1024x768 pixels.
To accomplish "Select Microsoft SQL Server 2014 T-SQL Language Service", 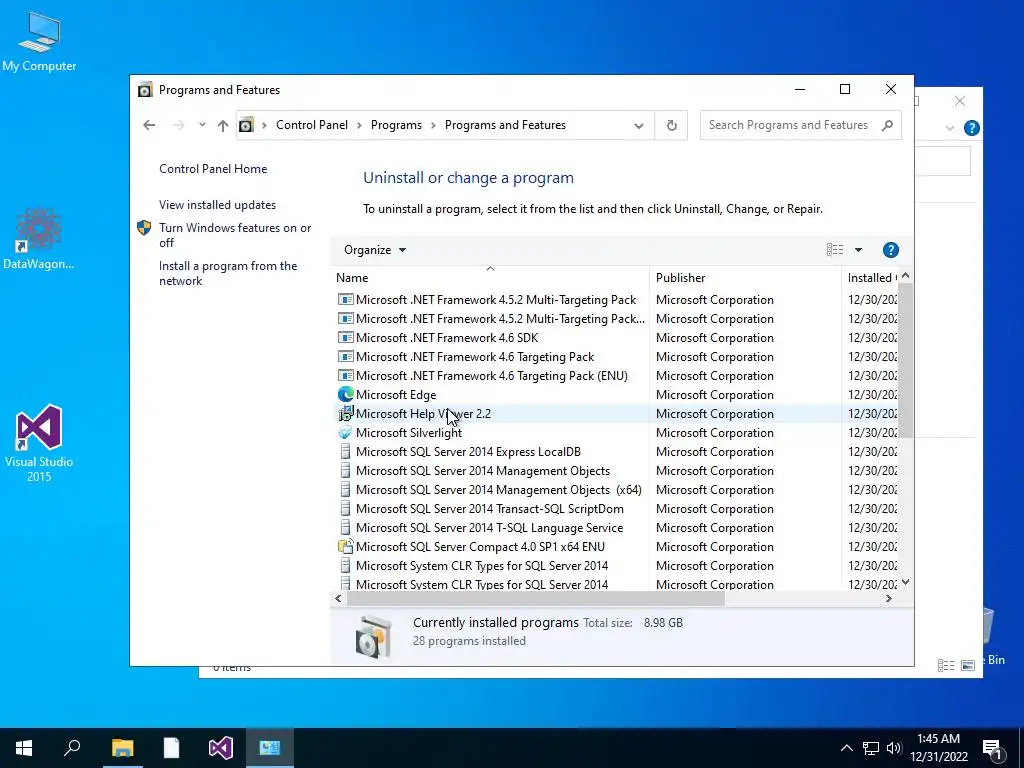I will 489,528.
